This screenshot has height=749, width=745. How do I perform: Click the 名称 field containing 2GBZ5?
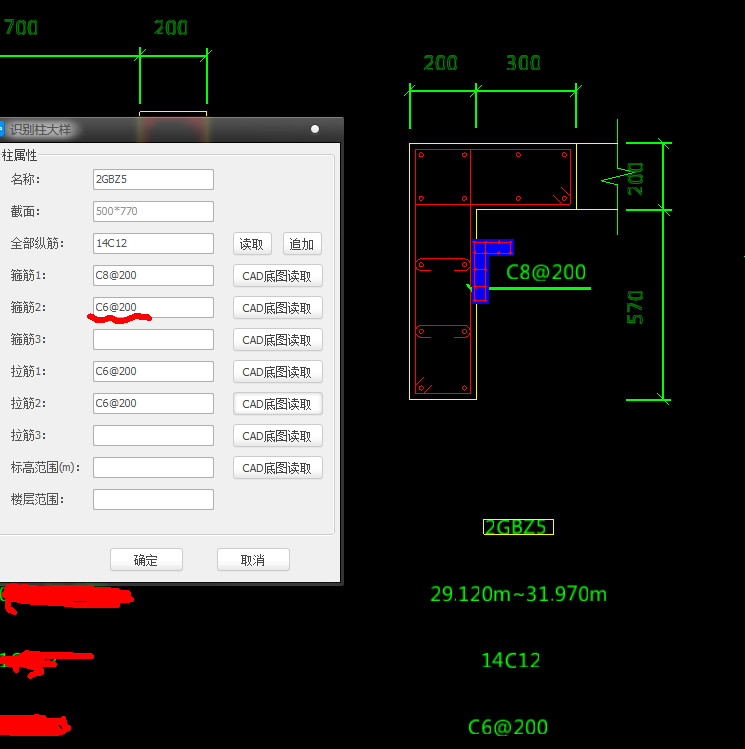pyautogui.click(x=153, y=180)
